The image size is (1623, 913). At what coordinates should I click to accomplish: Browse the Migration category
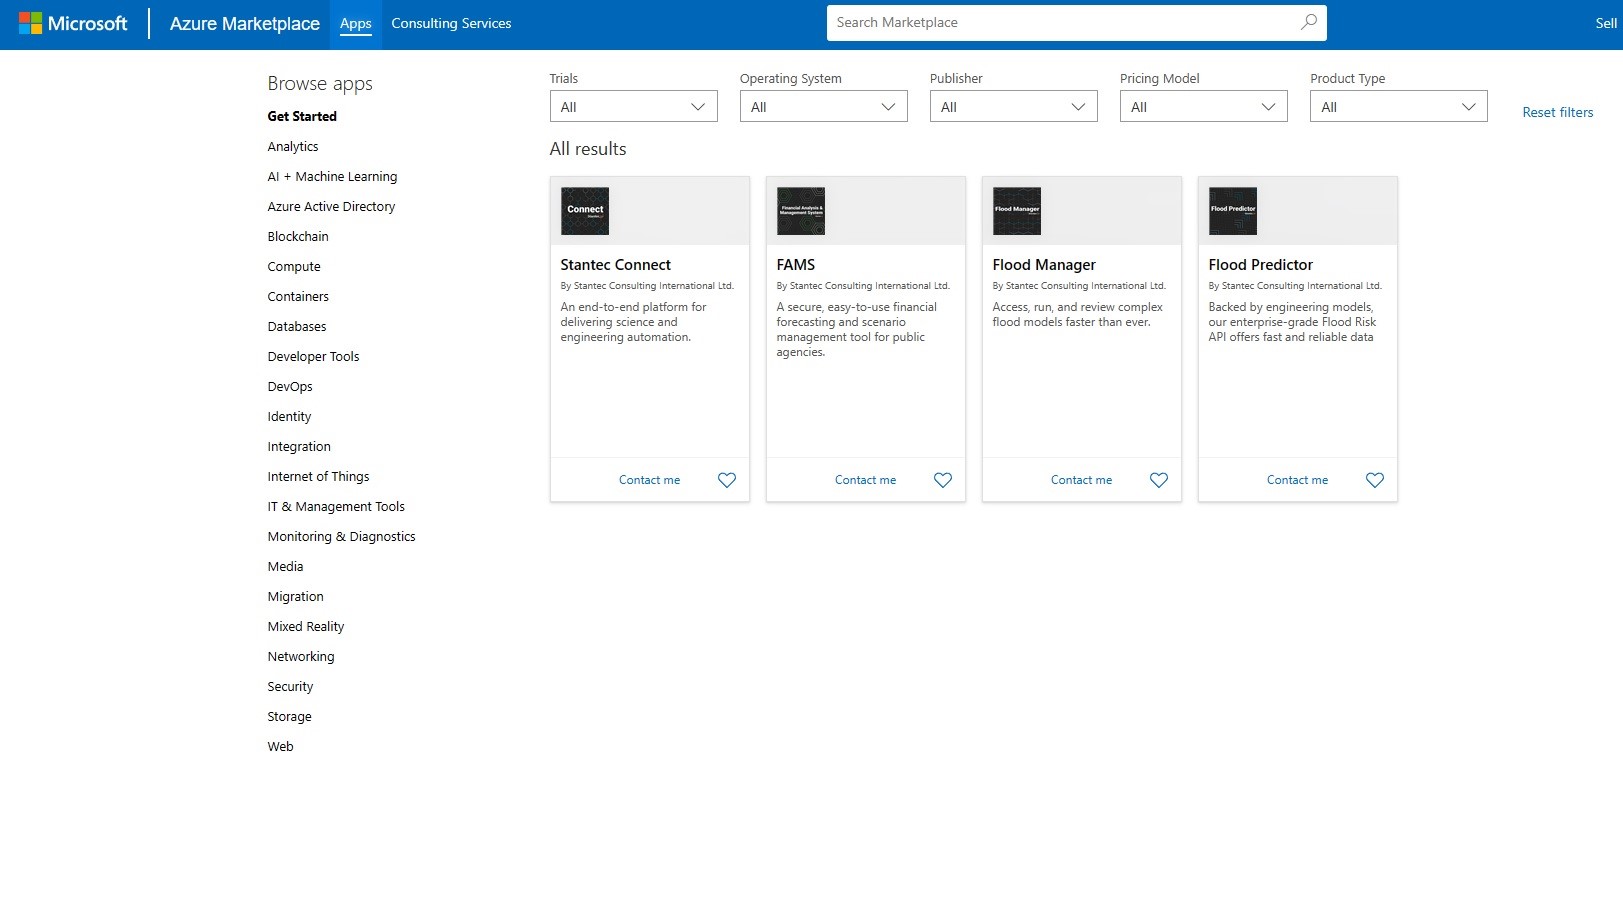pyautogui.click(x=295, y=596)
